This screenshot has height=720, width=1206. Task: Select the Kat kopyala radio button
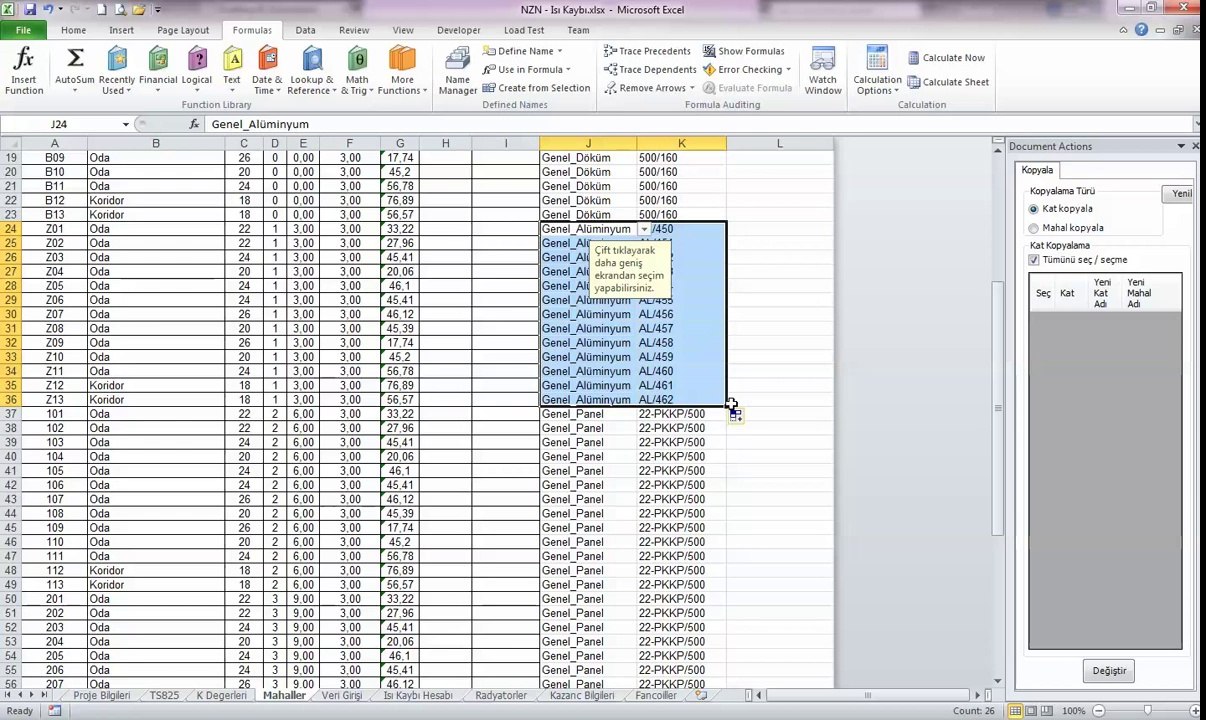[1034, 209]
